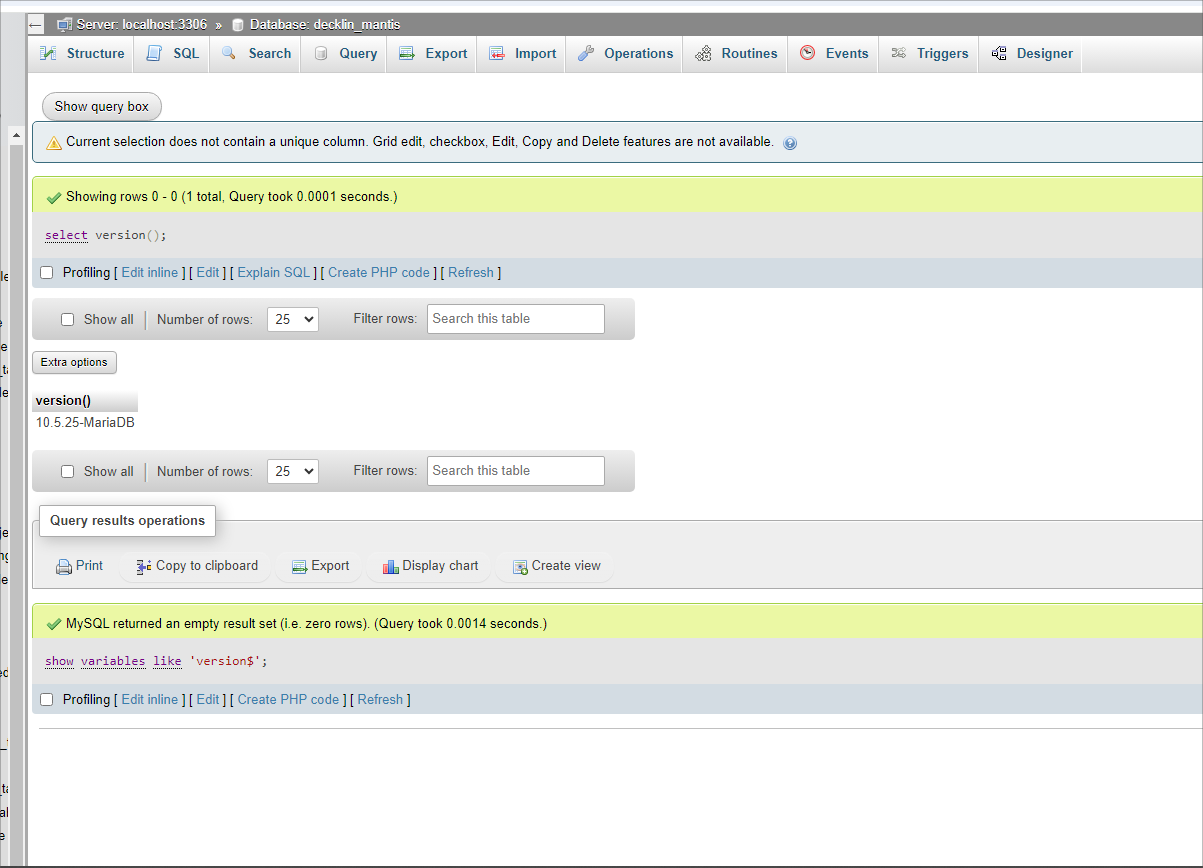
Task: Click the Display chart icon
Action: point(391,567)
